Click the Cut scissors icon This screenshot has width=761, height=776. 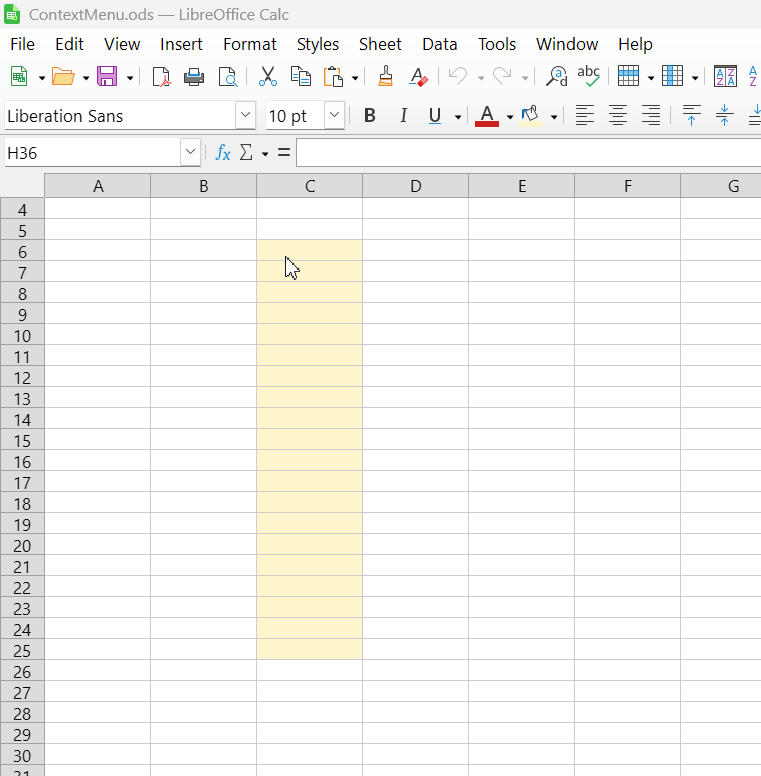click(x=267, y=77)
